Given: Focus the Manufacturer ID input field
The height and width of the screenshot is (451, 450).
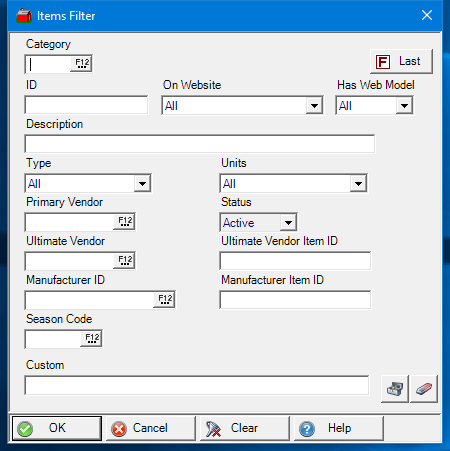Looking at the screenshot, I should click(89, 300).
